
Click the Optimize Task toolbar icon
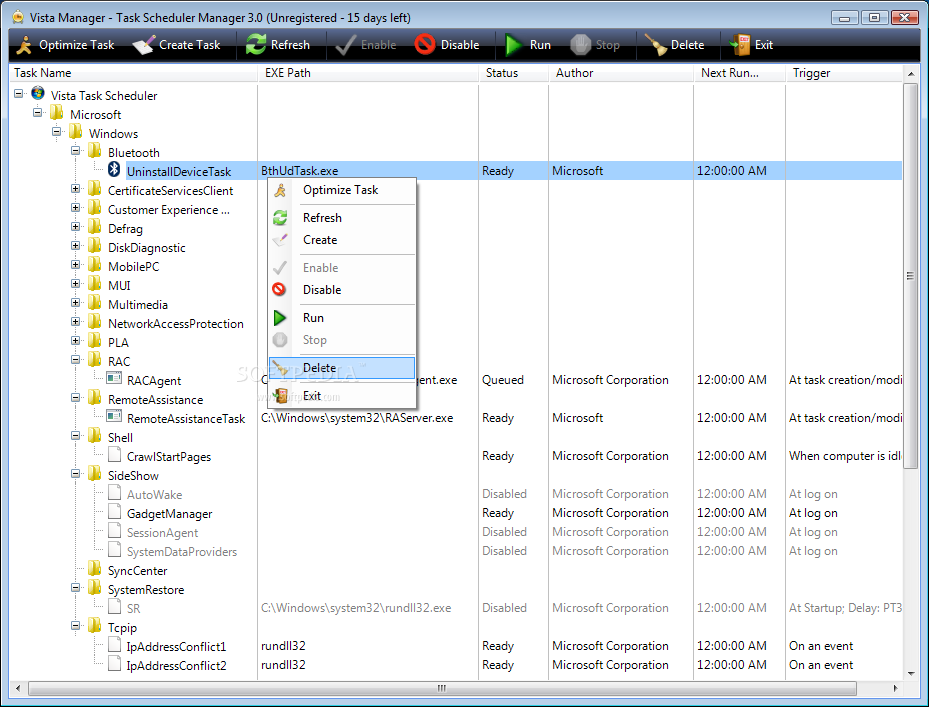pos(24,45)
